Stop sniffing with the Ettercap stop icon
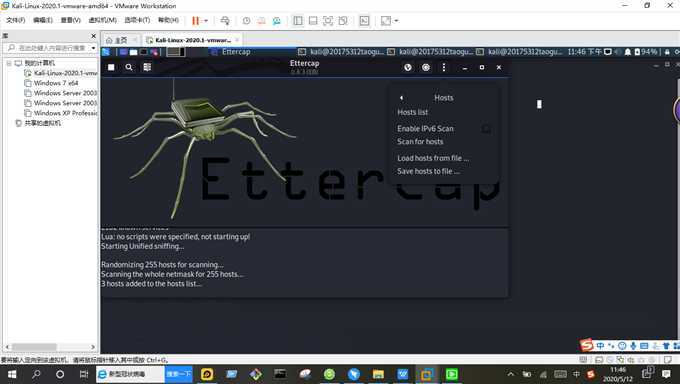Image resolution: width=680 pixels, height=384 pixels. (111, 67)
